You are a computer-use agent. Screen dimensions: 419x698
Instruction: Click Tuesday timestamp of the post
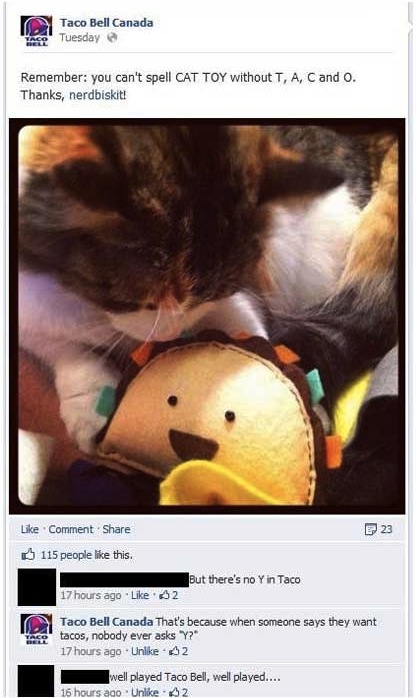80,38
